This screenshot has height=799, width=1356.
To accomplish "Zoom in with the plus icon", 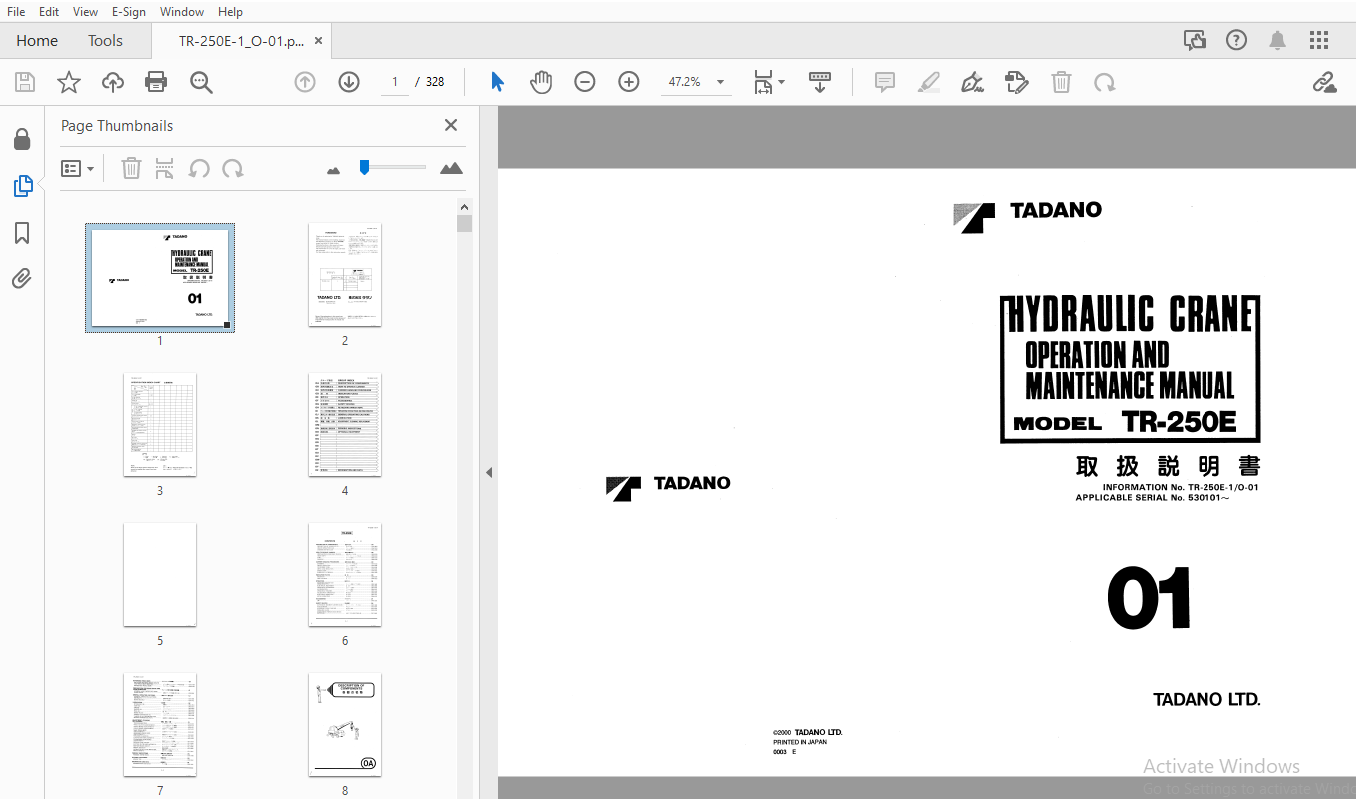I will [629, 82].
